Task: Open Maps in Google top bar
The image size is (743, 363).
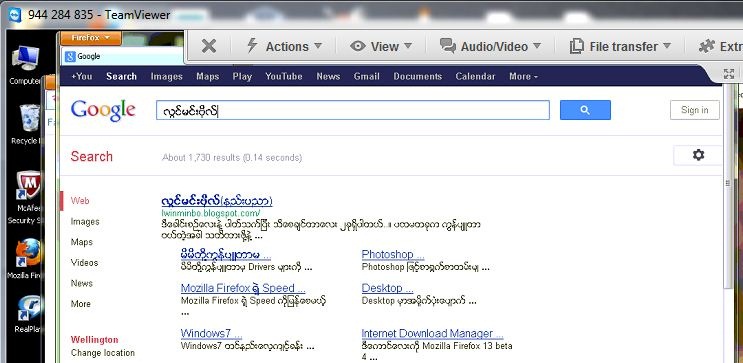Action: (208, 76)
